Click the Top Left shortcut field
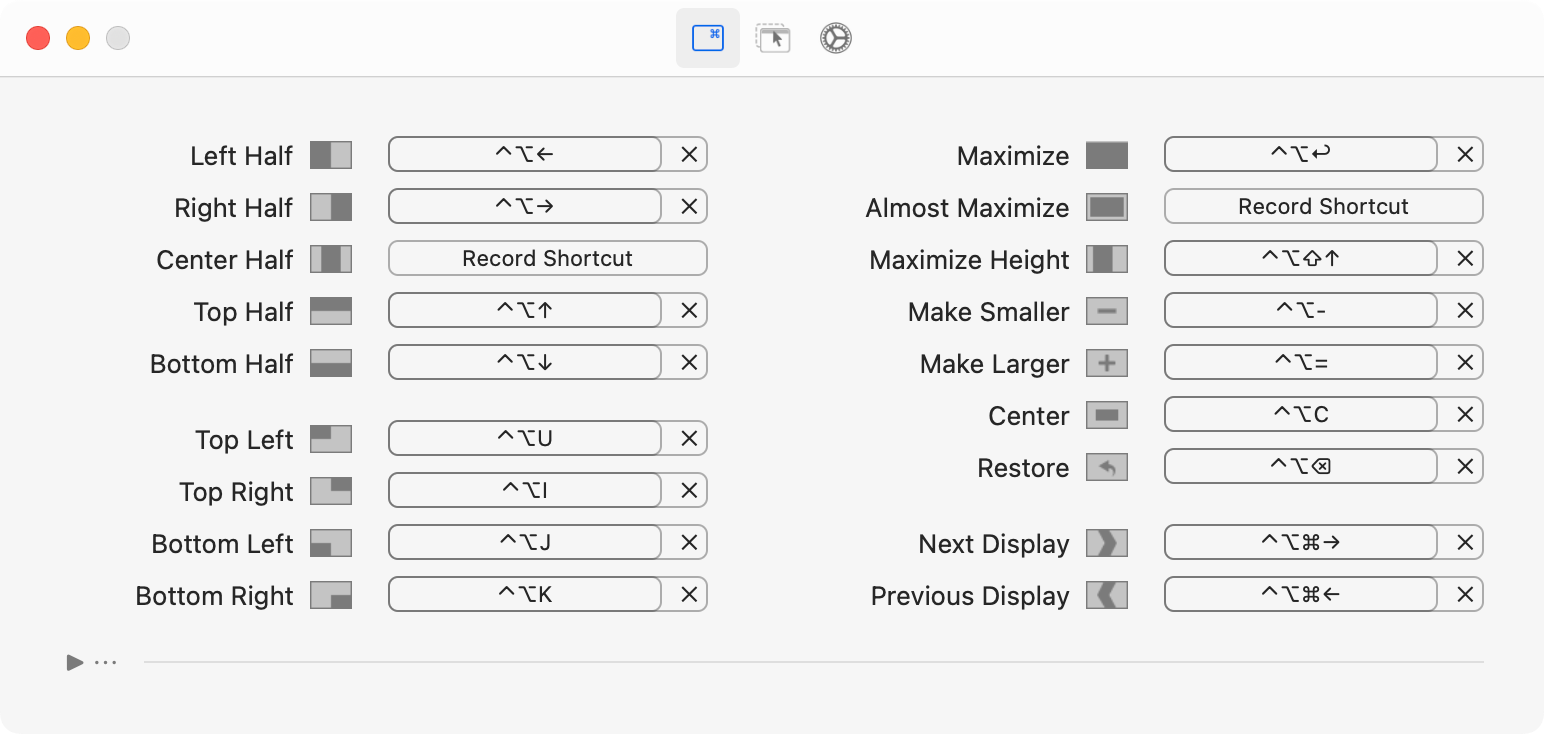This screenshot has width=1544, height=734. (525, 438)
